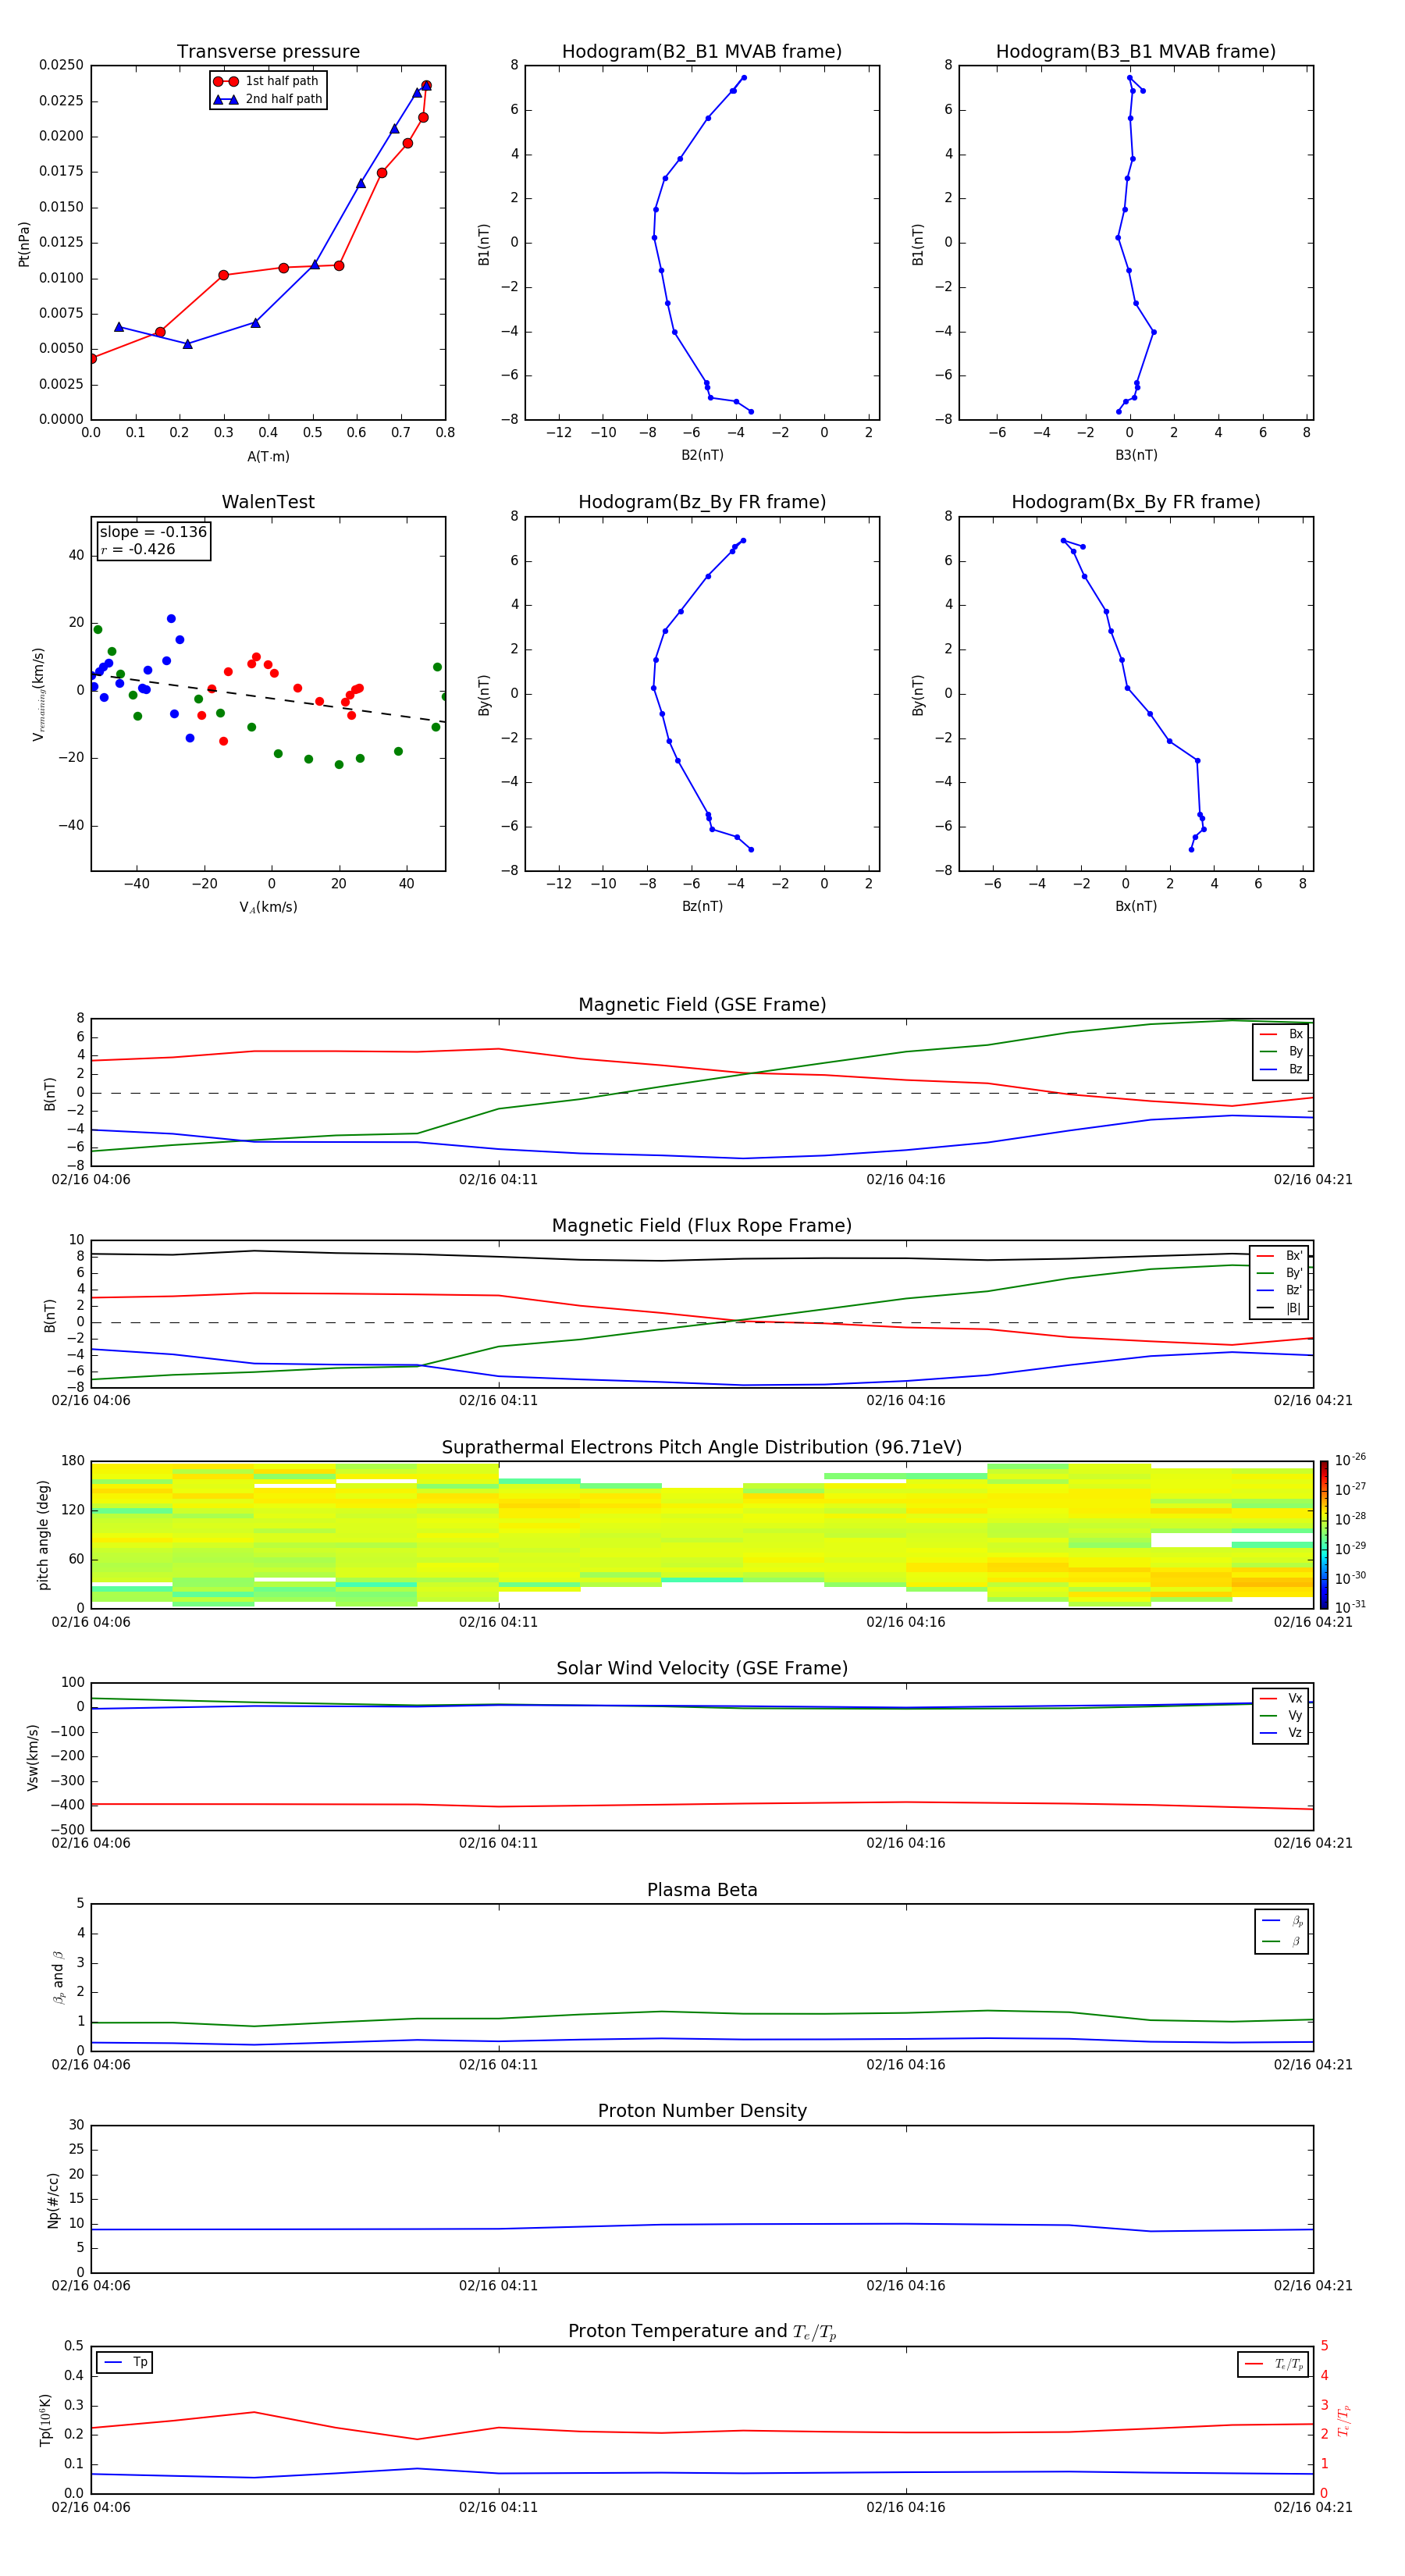
Task: Select 'Vz' in the velocity legend
Action: [x=1282, y=1733]
